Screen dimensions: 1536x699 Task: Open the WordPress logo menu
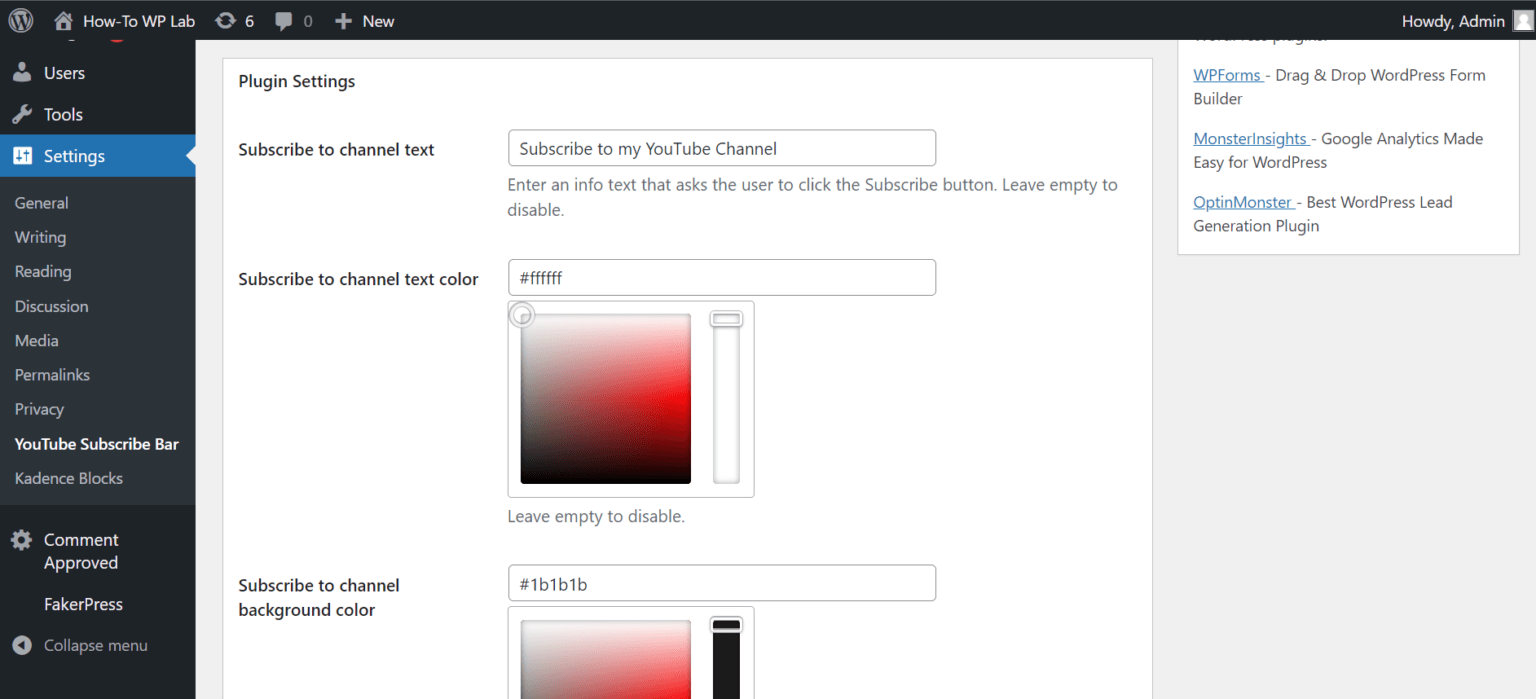[x=20, y=20]
